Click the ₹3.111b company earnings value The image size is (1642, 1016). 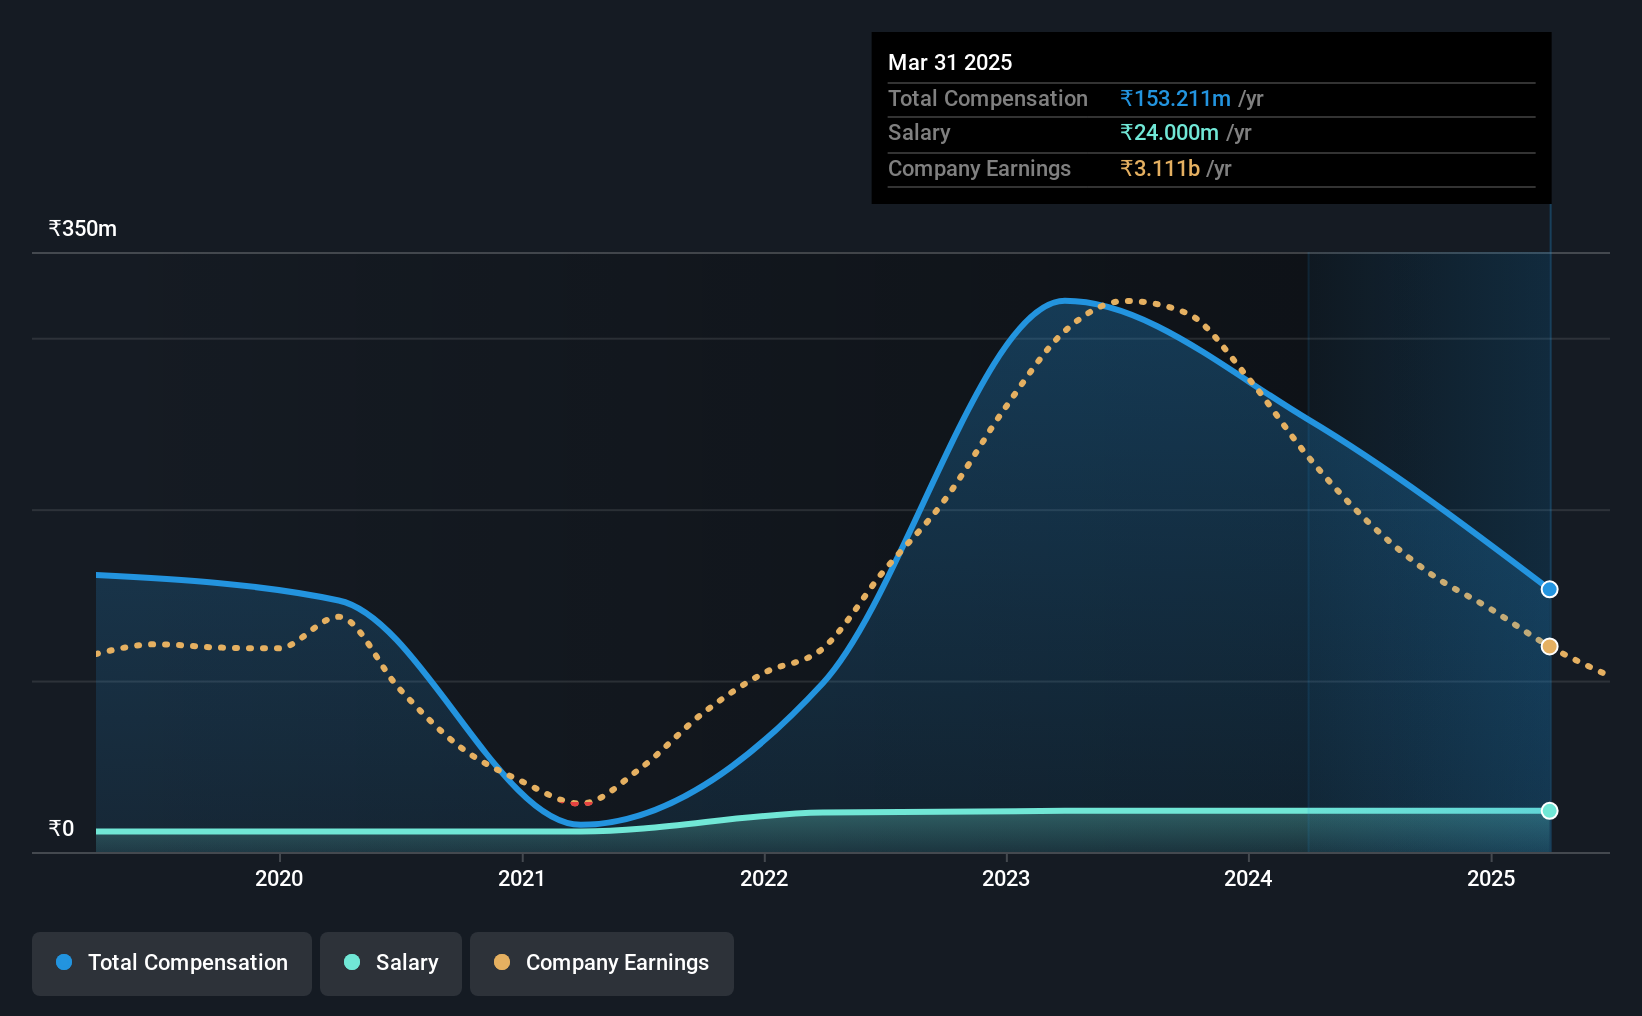tap(1160, 168)
